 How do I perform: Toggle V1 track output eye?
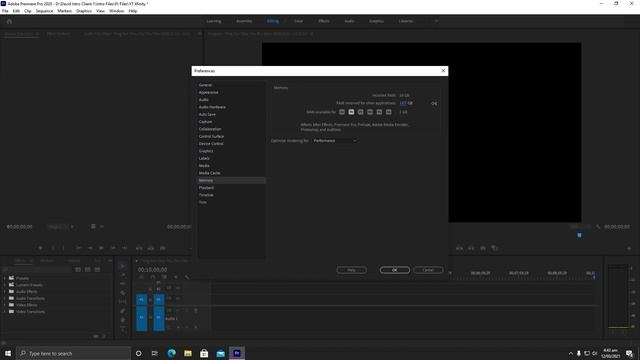pos(178,298)
